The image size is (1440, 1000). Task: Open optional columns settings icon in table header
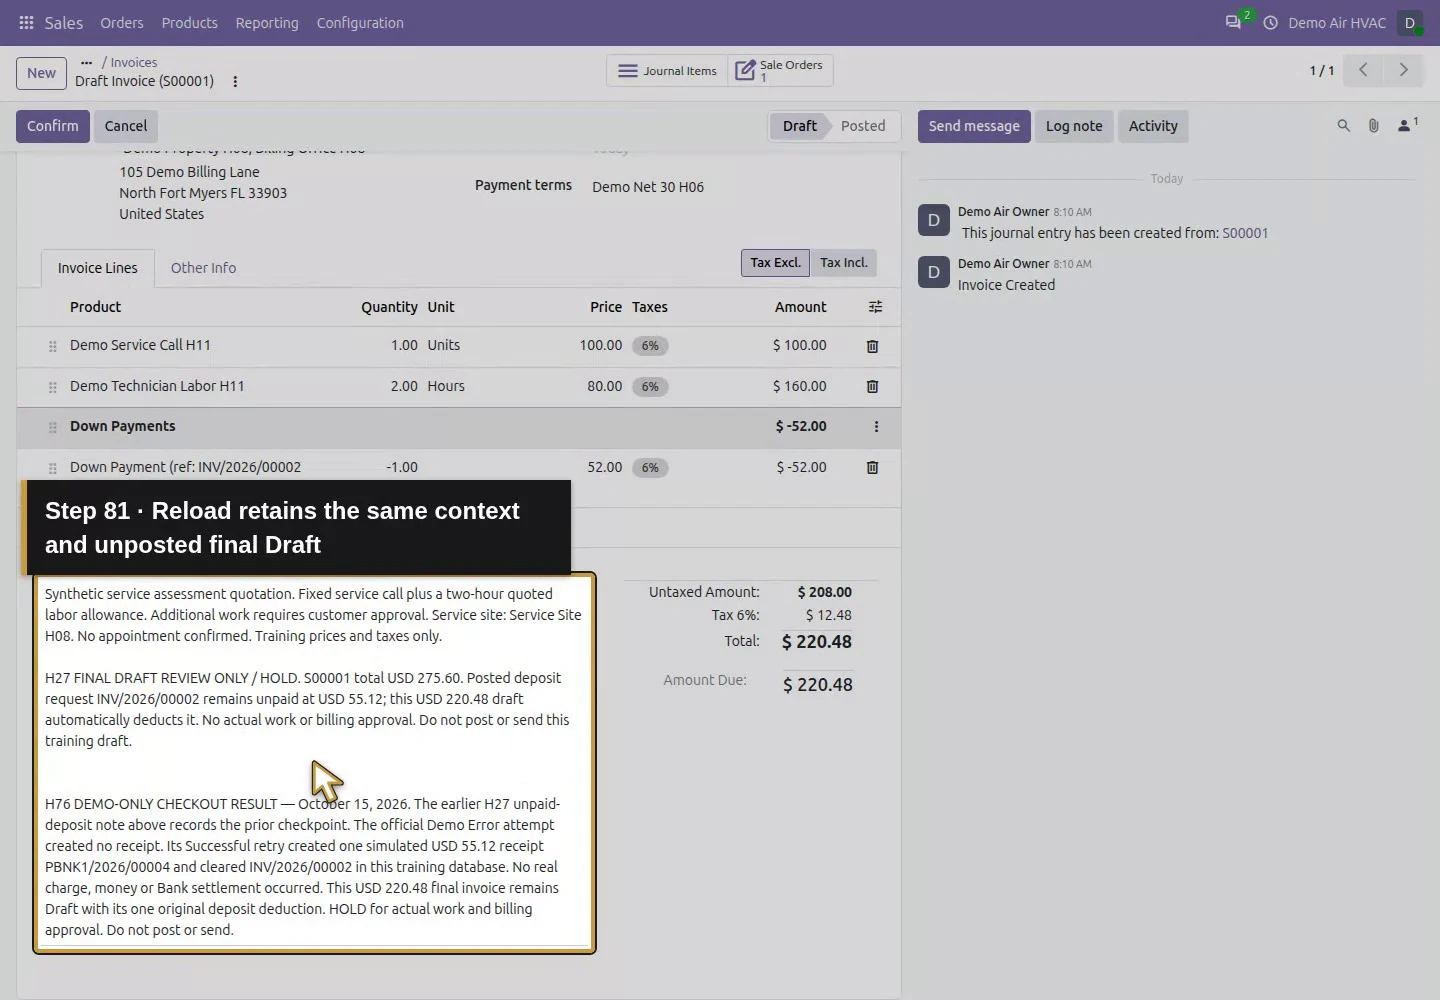point(875,307)
